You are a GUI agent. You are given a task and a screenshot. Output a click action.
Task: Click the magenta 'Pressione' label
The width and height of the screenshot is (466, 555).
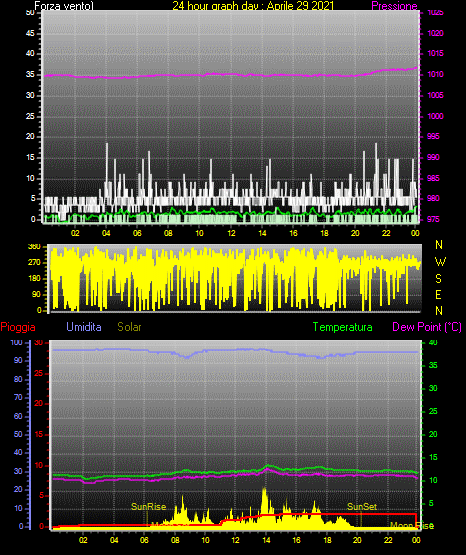click(x=394, y=6)
